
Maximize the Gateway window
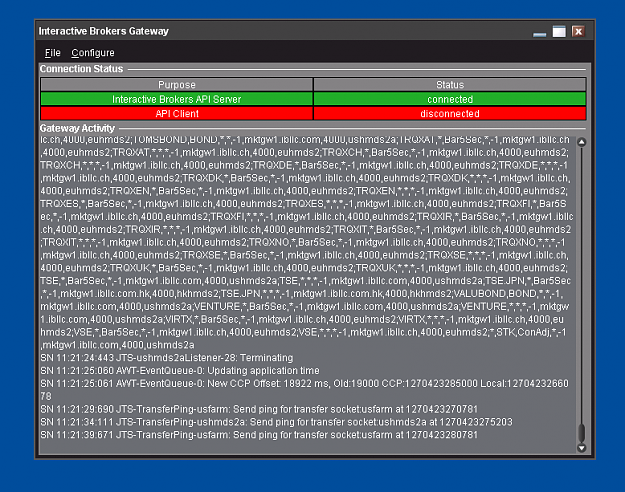(x=559, y=31)
